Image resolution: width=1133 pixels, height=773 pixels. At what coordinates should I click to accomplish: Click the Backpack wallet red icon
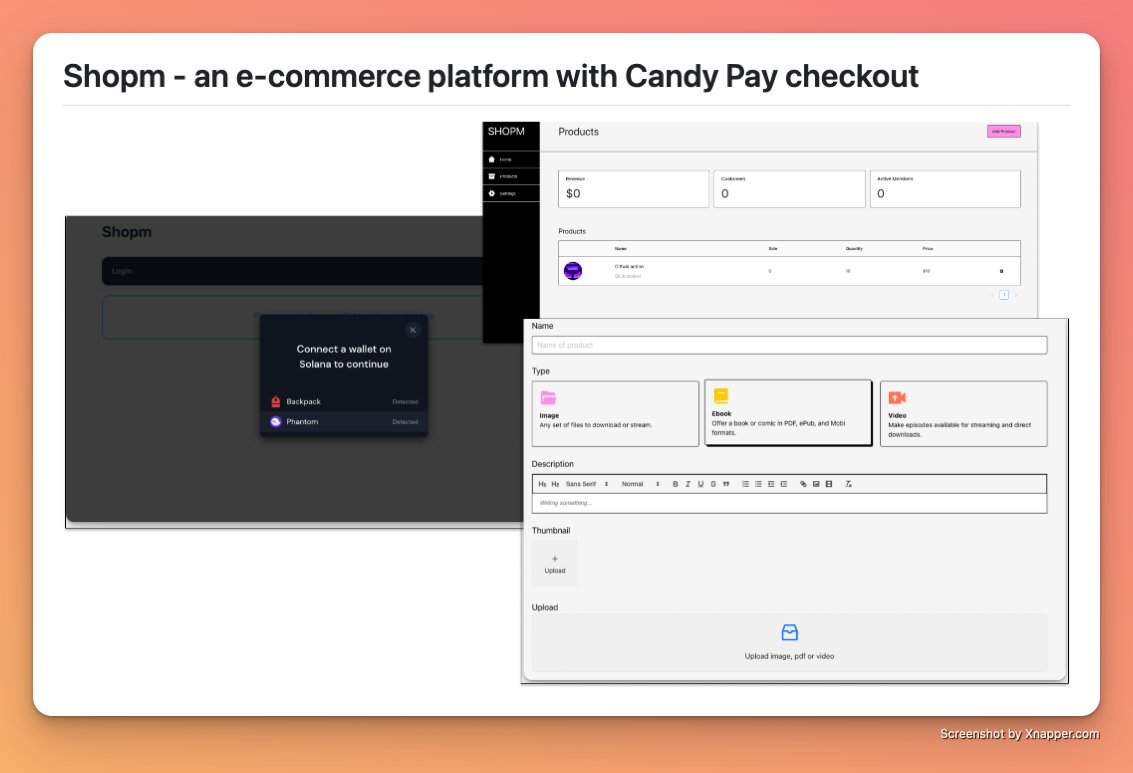tap(275, 402)
